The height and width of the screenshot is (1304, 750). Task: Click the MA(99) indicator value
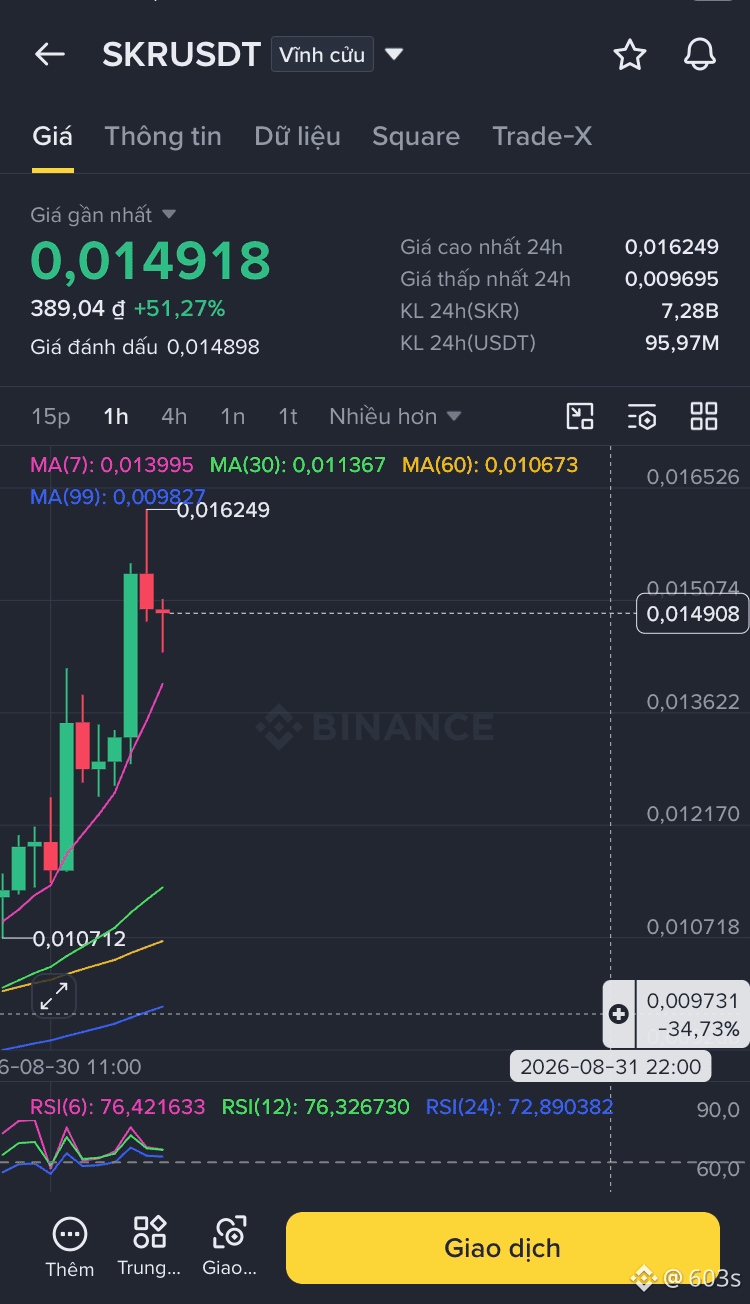tap(118, 496)
